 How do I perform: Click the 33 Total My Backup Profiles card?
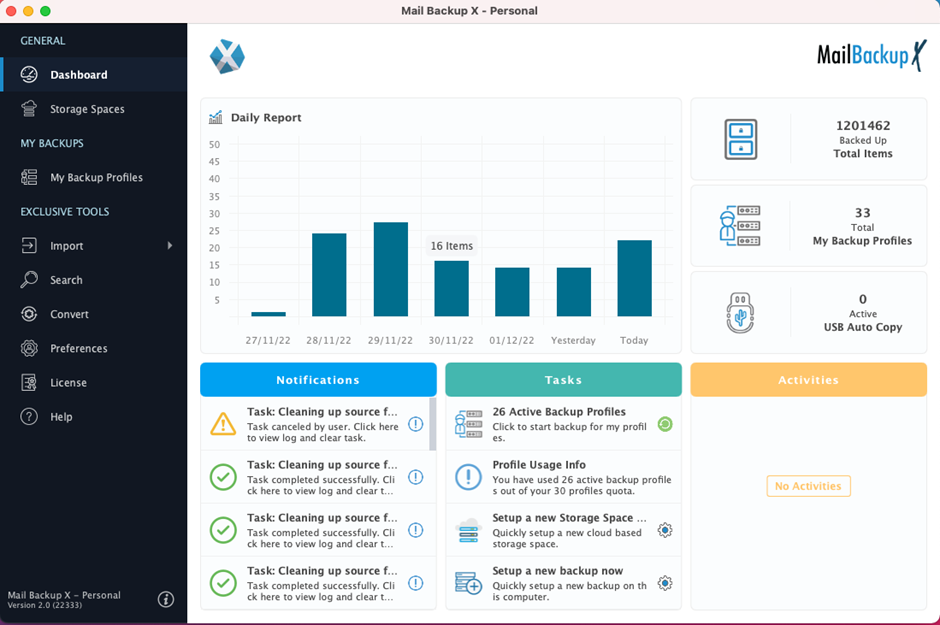809,226
